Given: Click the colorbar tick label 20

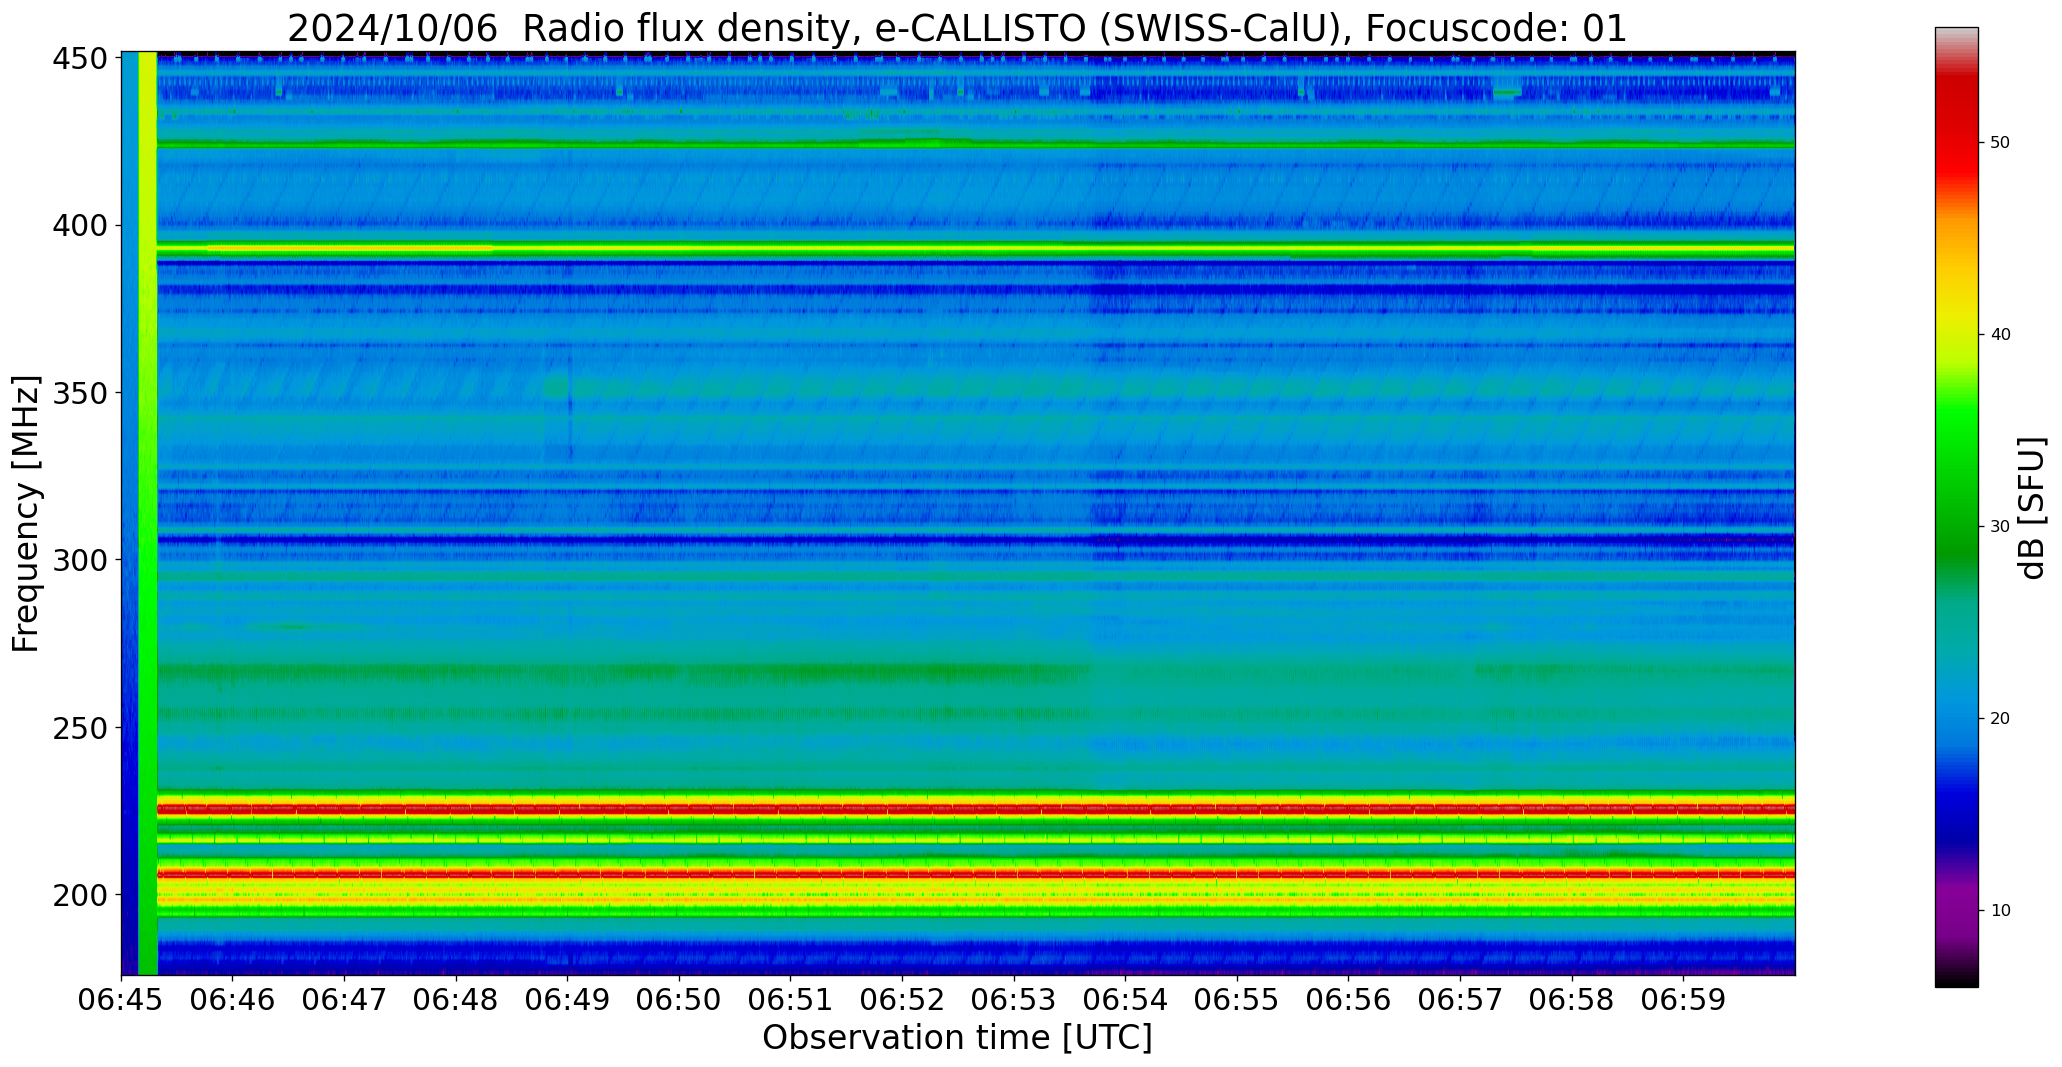Looking at the screenshot, I should [2000, 719].
